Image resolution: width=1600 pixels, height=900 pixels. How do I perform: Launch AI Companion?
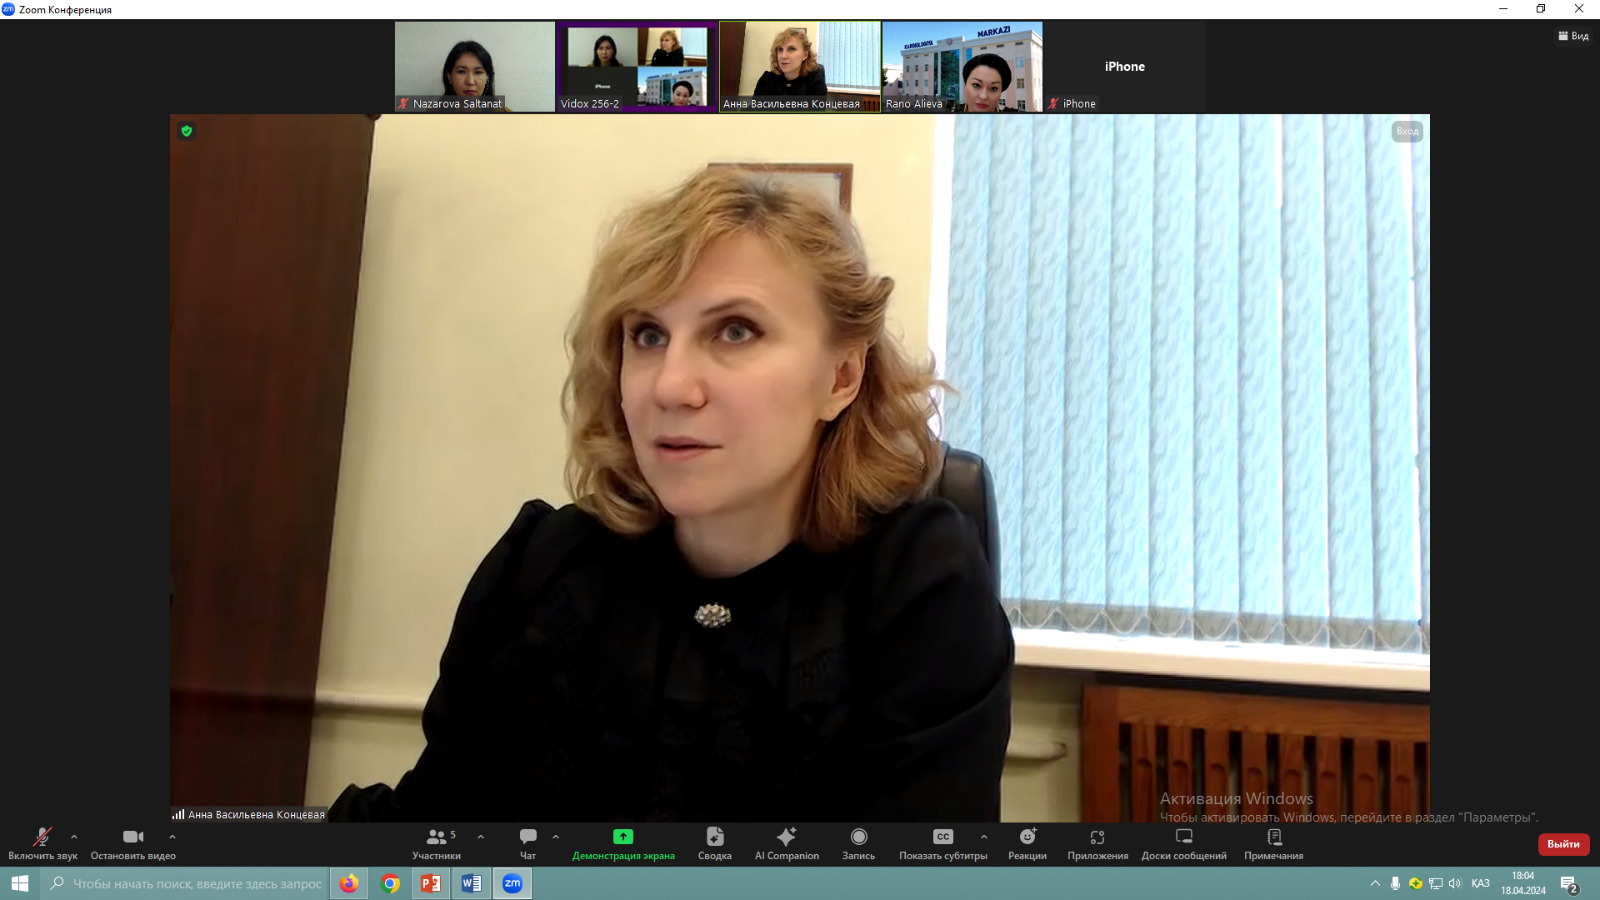(x=786, y=842)
